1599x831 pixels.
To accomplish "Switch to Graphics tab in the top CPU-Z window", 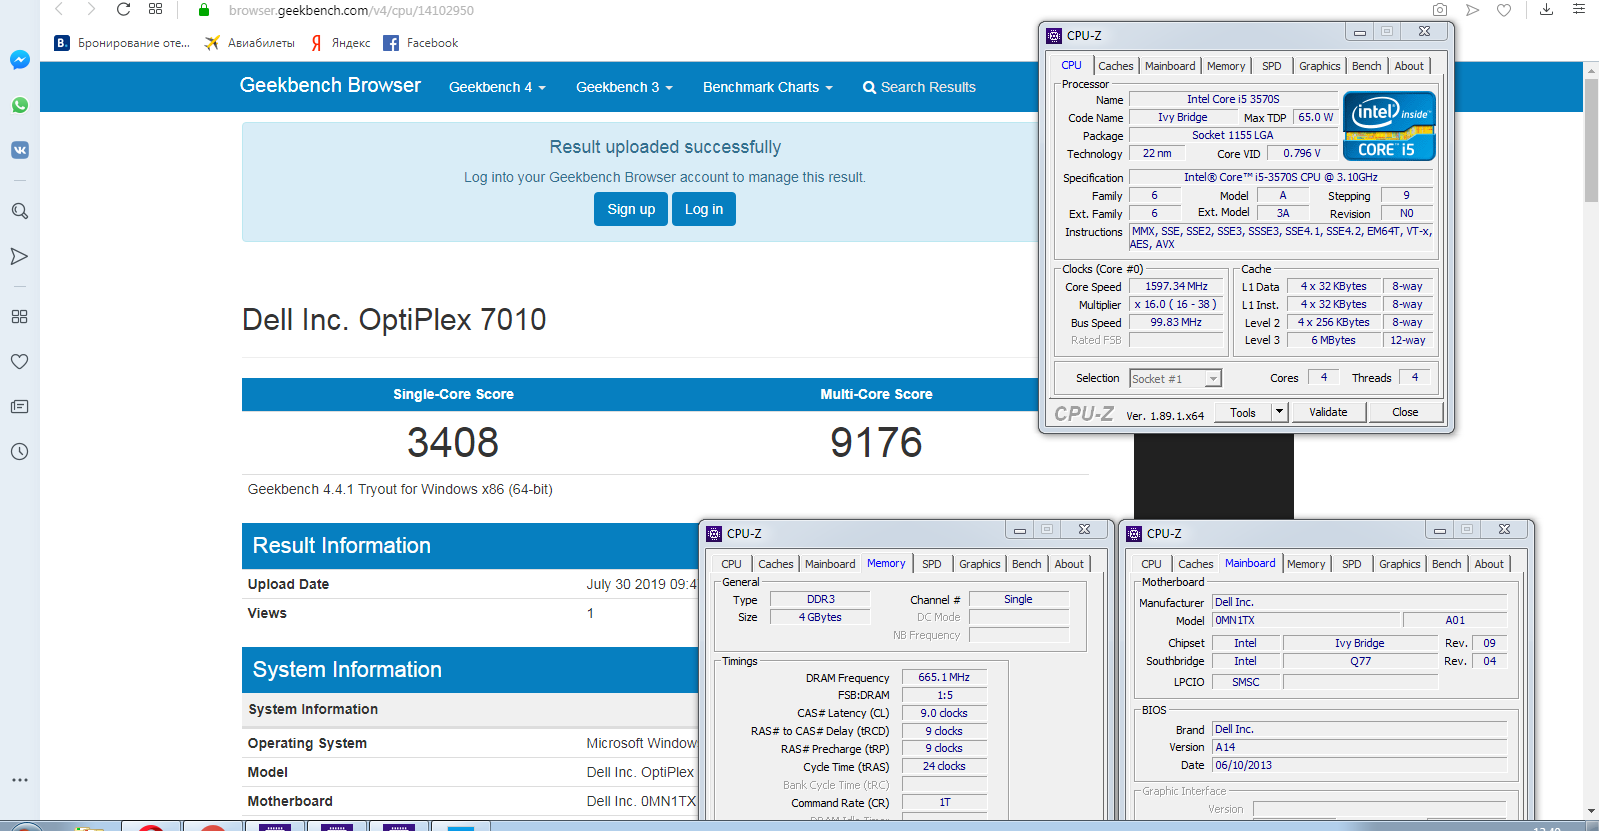I will 1319,66.
